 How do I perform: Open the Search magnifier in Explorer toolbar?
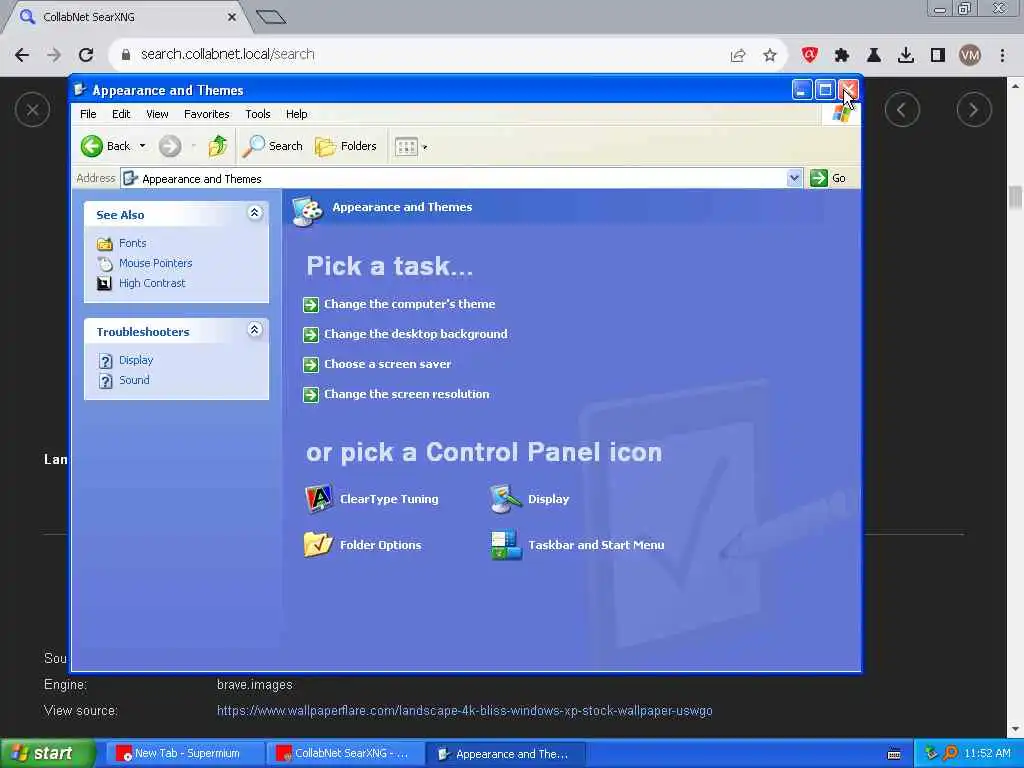pyautogui.click(x=253, y=146)
